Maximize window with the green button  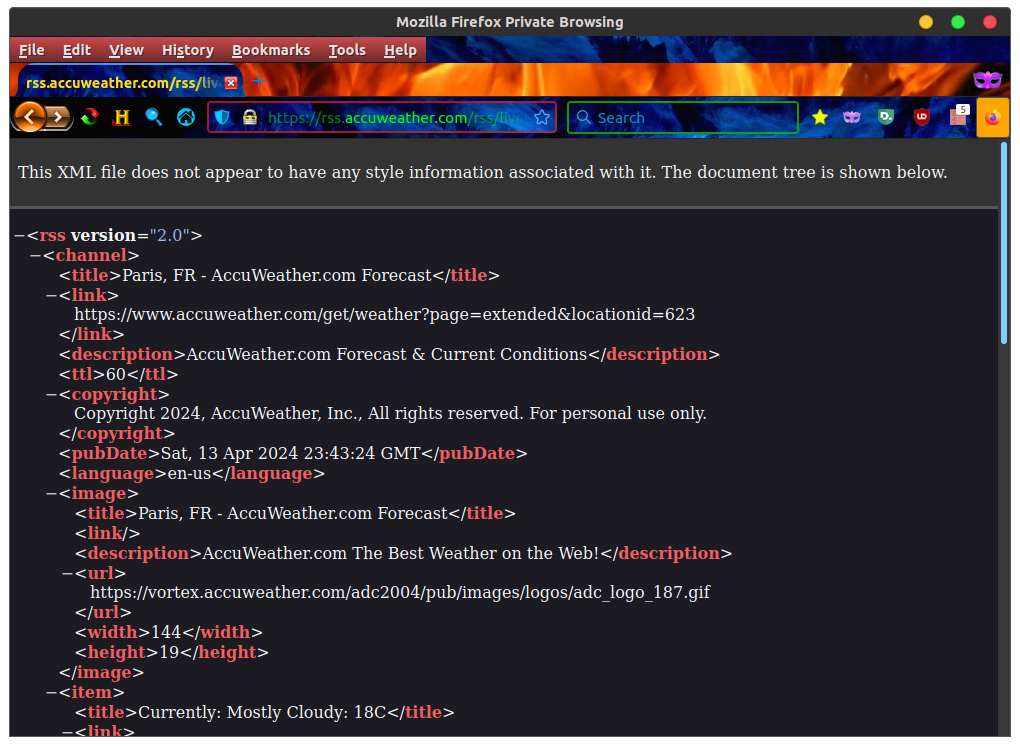tap(958, 22)
